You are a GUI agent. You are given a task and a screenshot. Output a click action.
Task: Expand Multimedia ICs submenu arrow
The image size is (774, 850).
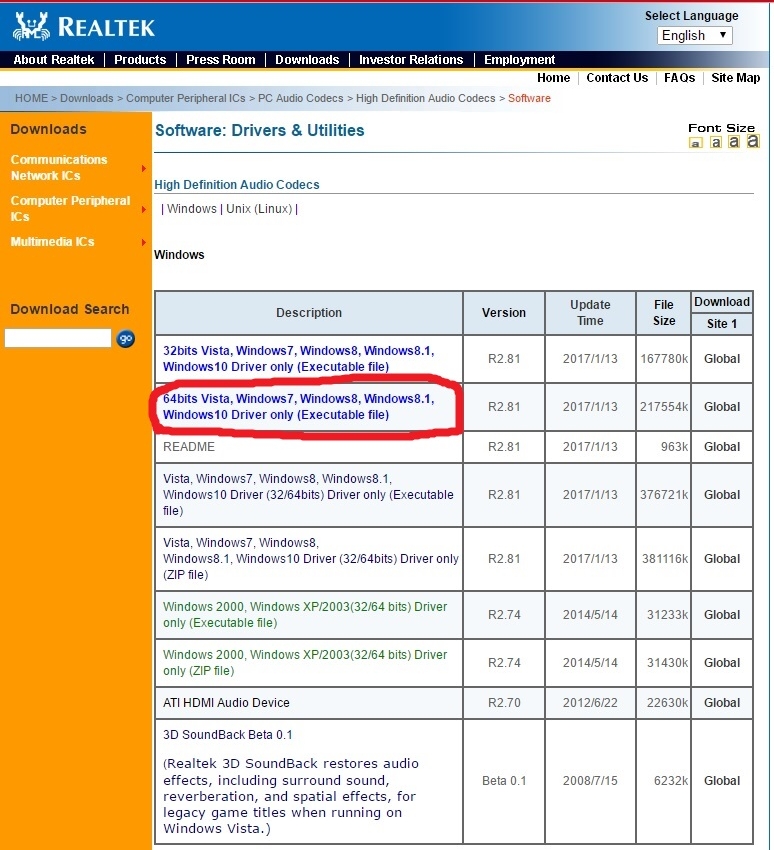[x=144, y=242]
